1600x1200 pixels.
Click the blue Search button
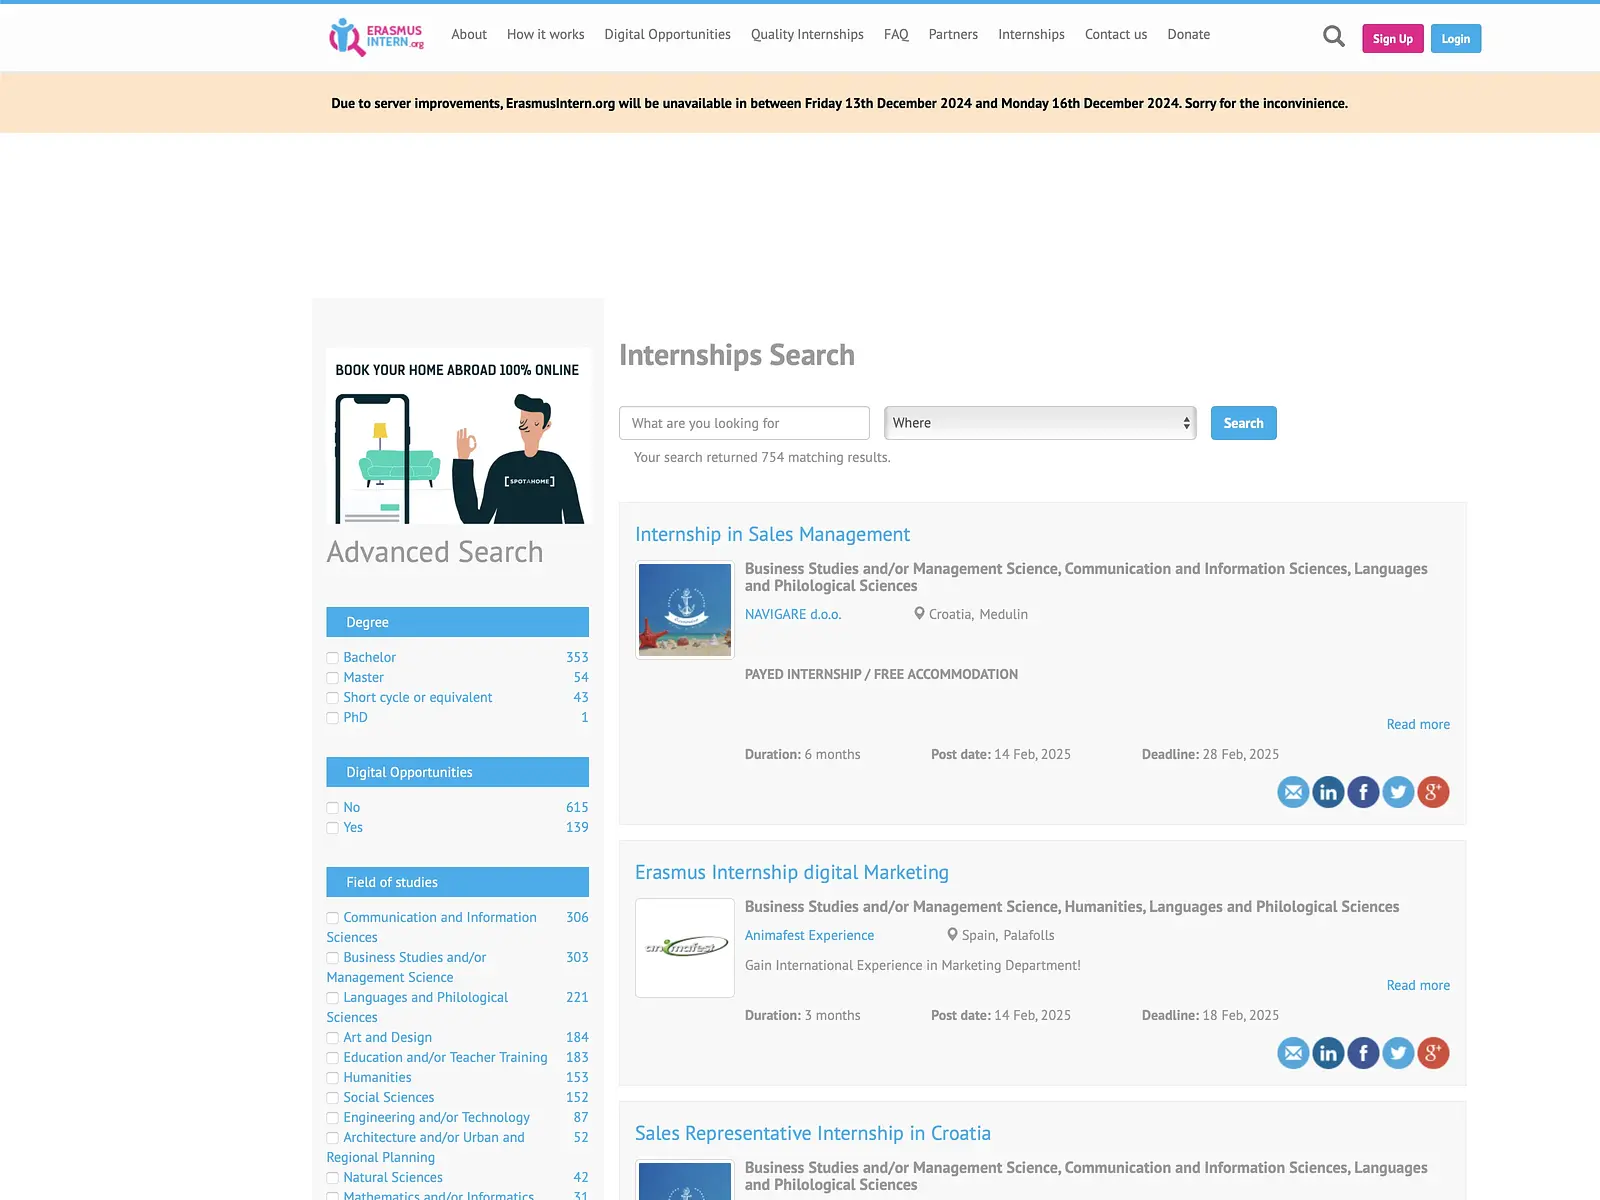(x=1243, y=423)
